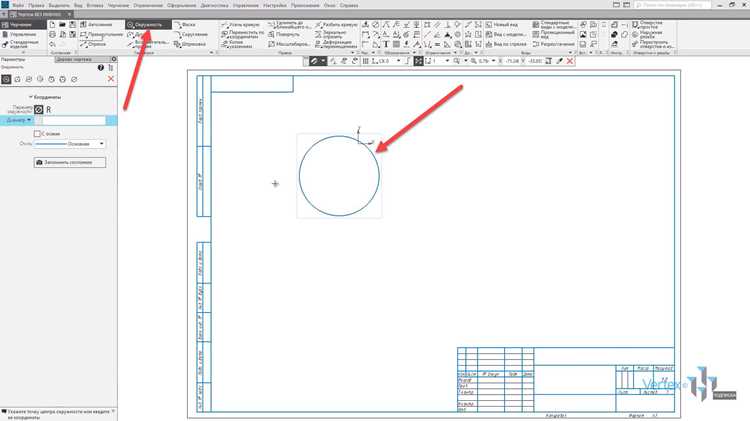Switch to the Параметры tab
The image size is (750, 421).
(13, 59)
